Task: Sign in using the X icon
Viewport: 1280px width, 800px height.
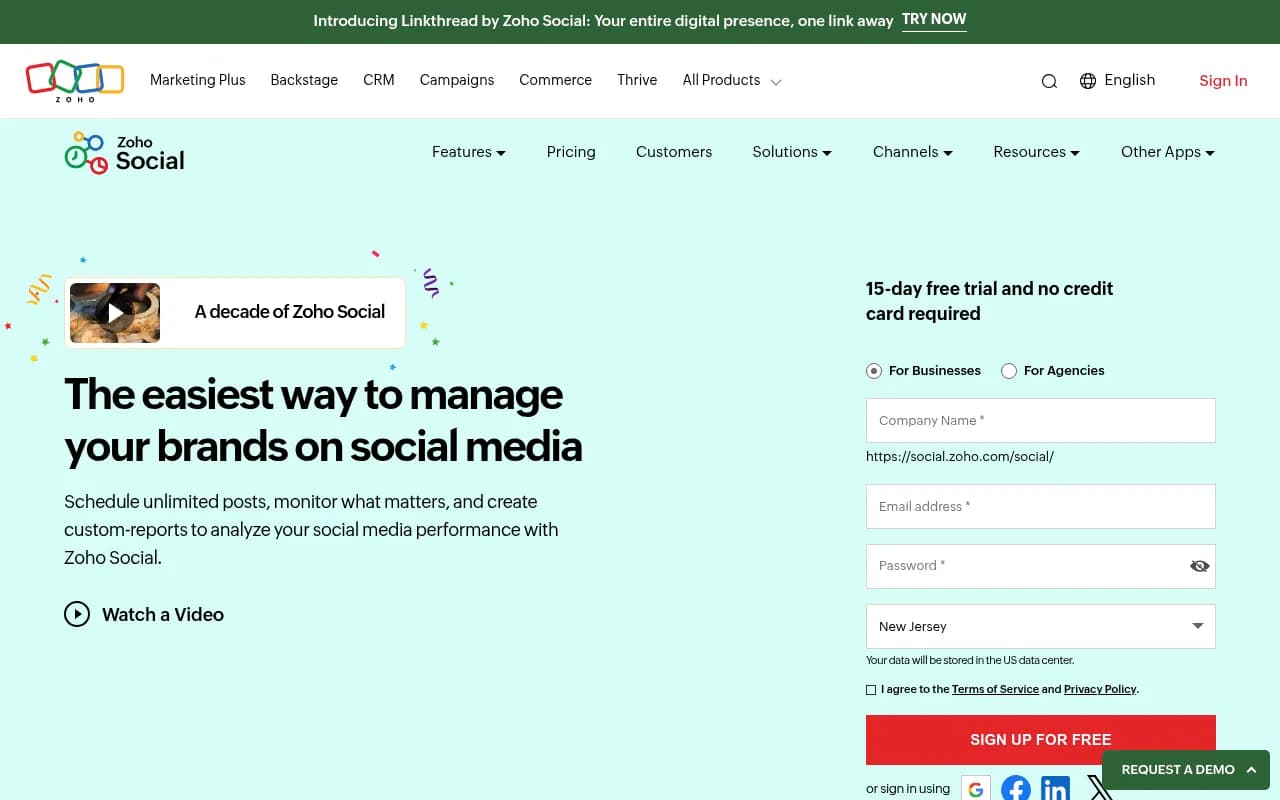Action: [x=1097, y=788]
